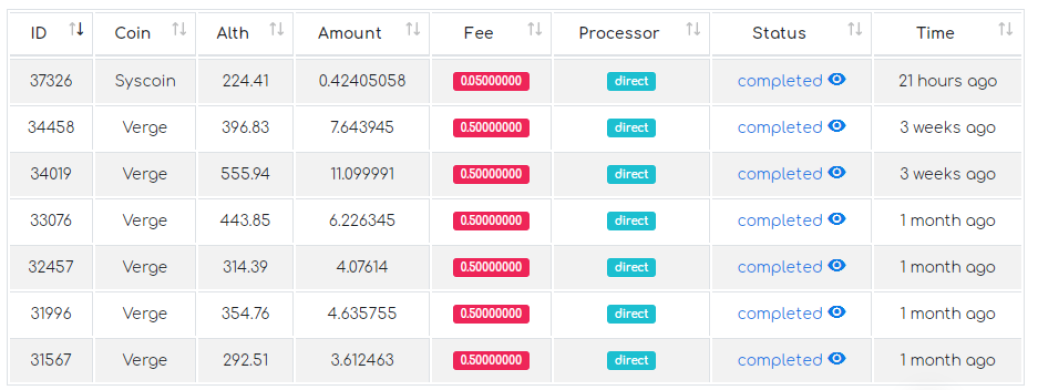Screen dimensions: 1038x390
Task: Click the fee badge in row 32457
Action: (491, 268)
